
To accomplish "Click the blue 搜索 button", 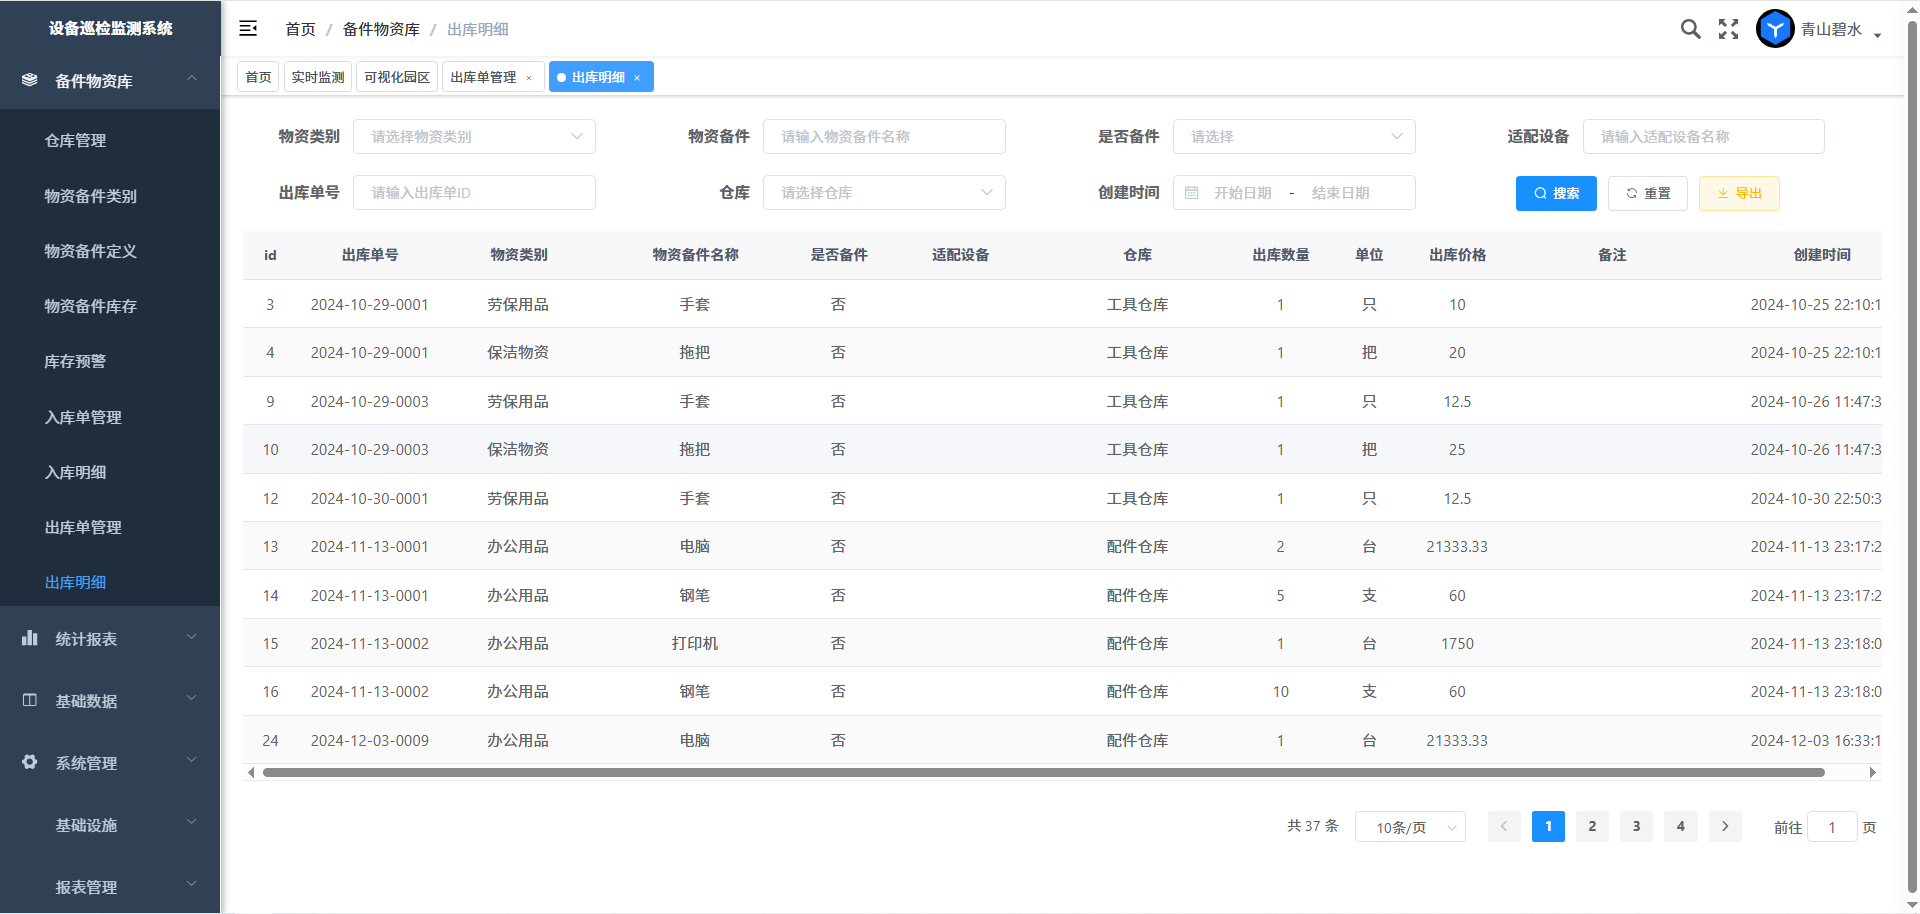I will coord(1556,193).
